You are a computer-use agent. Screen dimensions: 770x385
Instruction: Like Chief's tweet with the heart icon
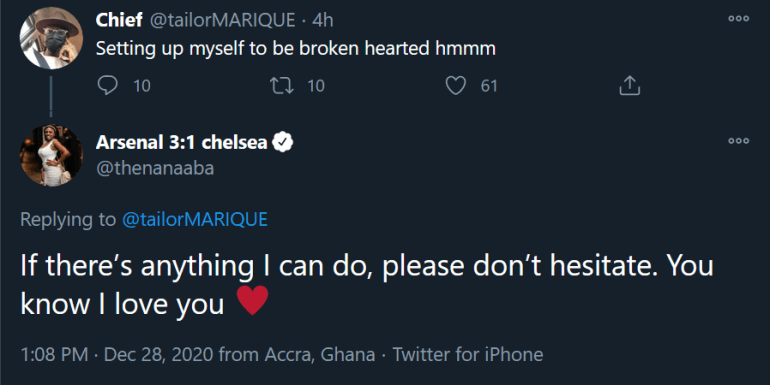point(455,86)
